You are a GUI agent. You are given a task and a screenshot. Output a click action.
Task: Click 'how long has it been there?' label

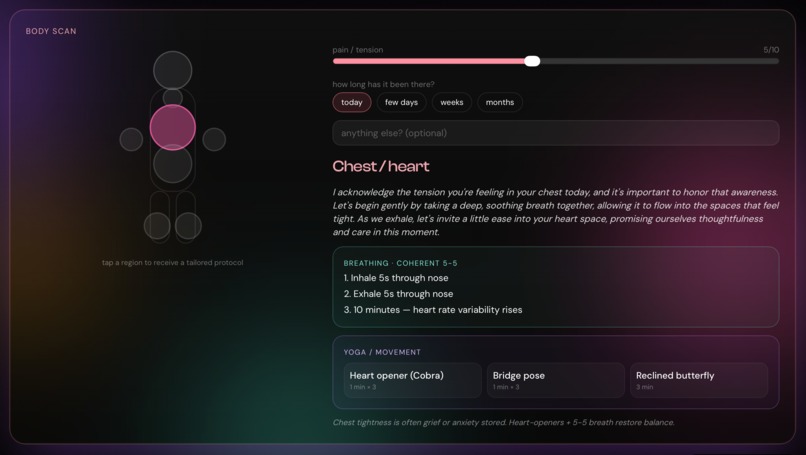click(383, 84)
